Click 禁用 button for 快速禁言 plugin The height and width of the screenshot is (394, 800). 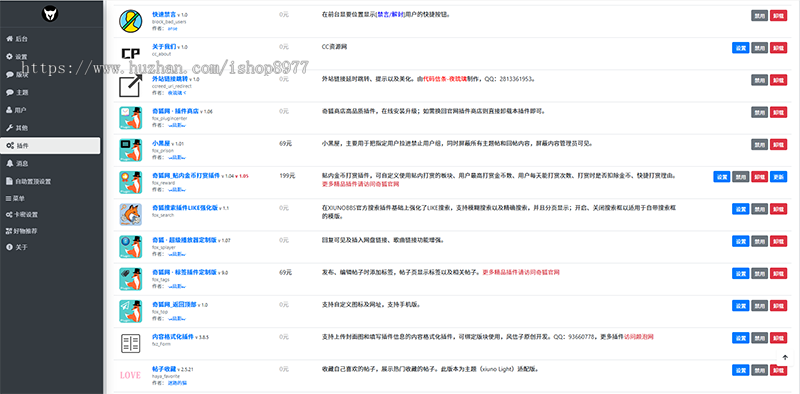[759, 16]
